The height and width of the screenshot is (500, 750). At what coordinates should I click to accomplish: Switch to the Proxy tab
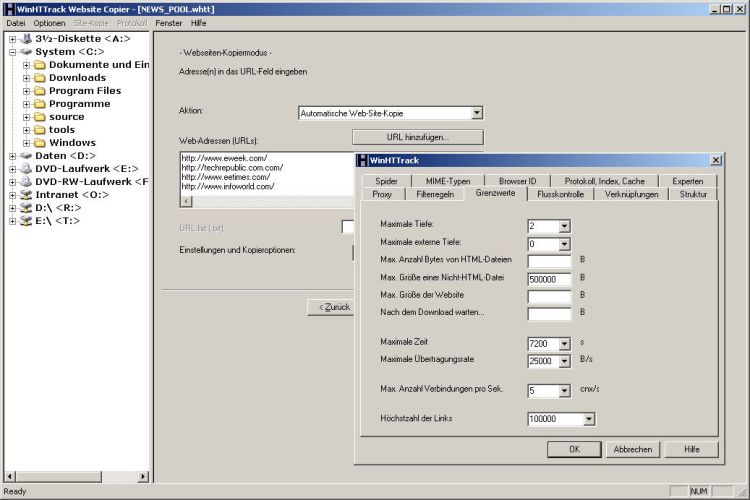(382, 194)
